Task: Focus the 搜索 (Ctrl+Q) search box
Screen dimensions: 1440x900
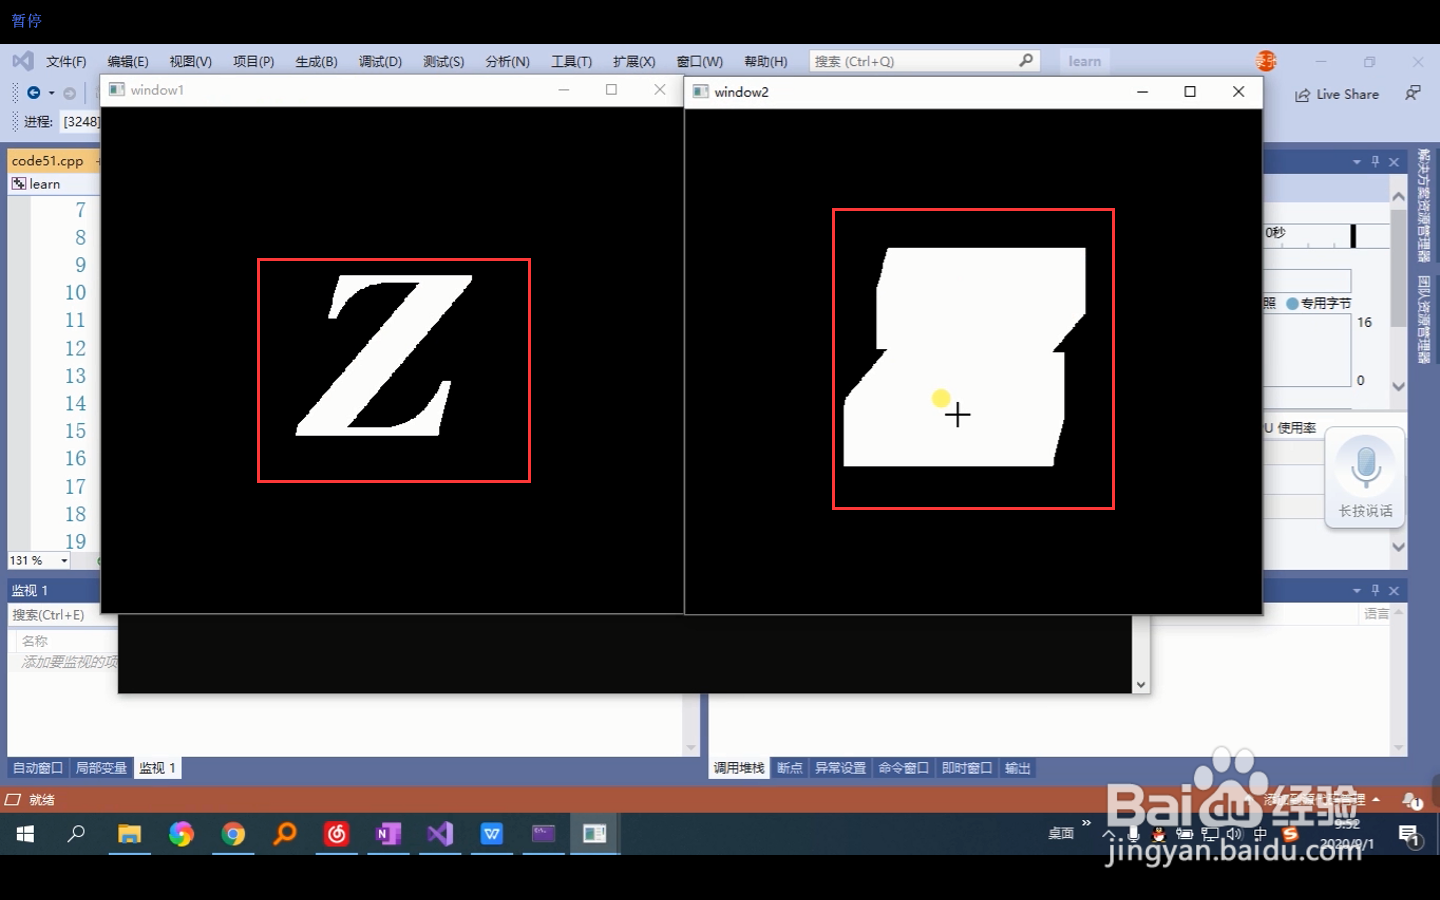Action: coord(924,61)
